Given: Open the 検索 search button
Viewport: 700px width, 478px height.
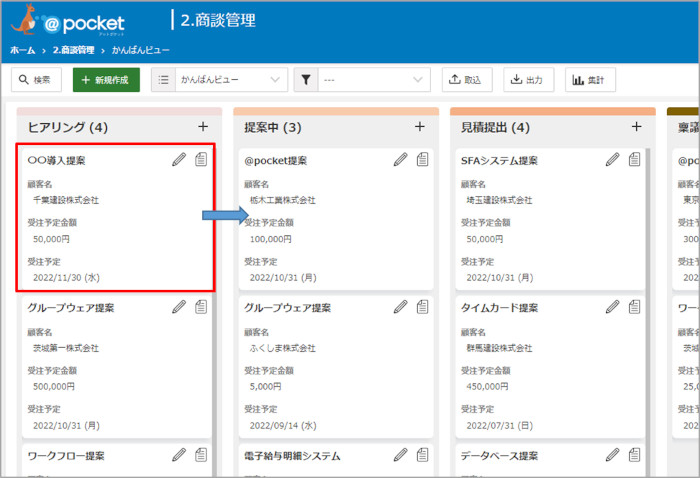Looking at the screenshot, I should (36, 80).
